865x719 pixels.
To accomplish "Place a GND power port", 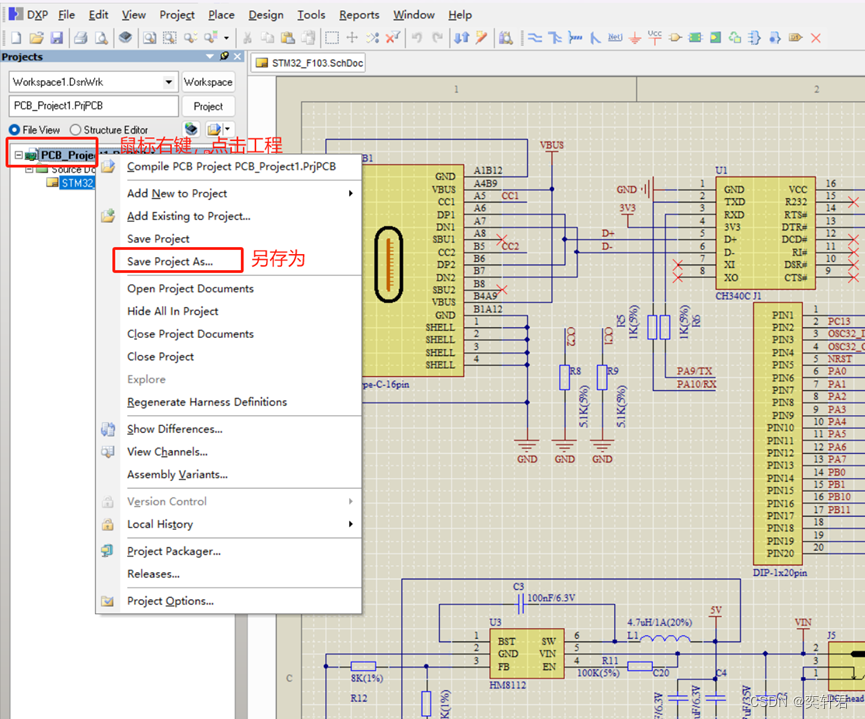I will point(635,38).
